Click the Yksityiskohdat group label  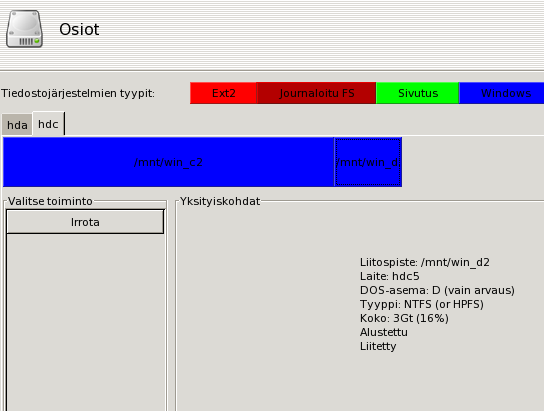(x=220, y=201)
